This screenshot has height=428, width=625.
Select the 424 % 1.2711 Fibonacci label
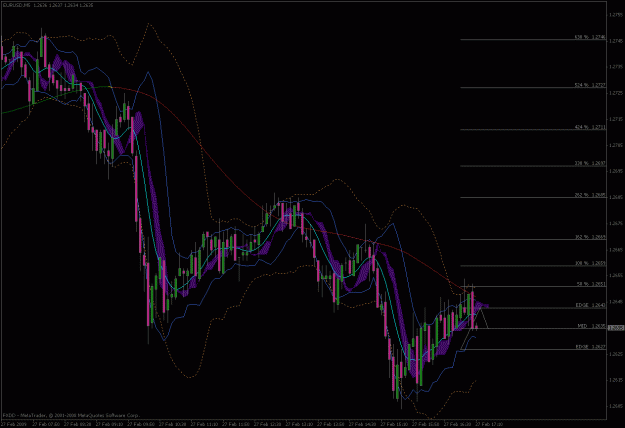tap(590, 127)
